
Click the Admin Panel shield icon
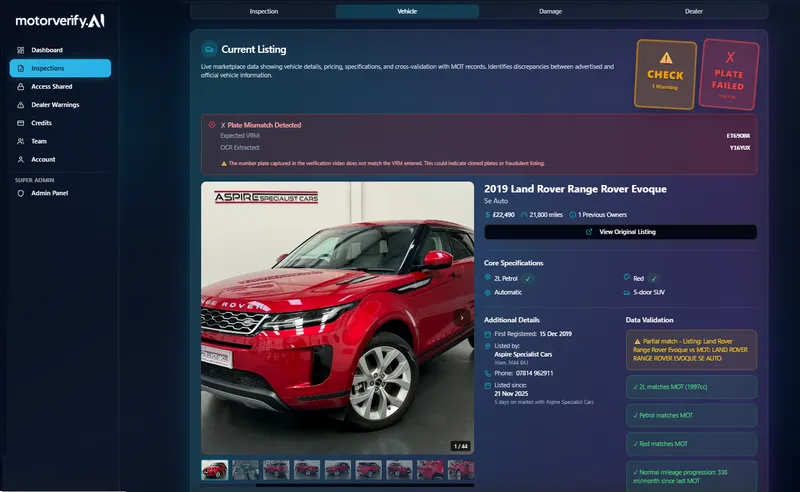[x=20, y=193]
